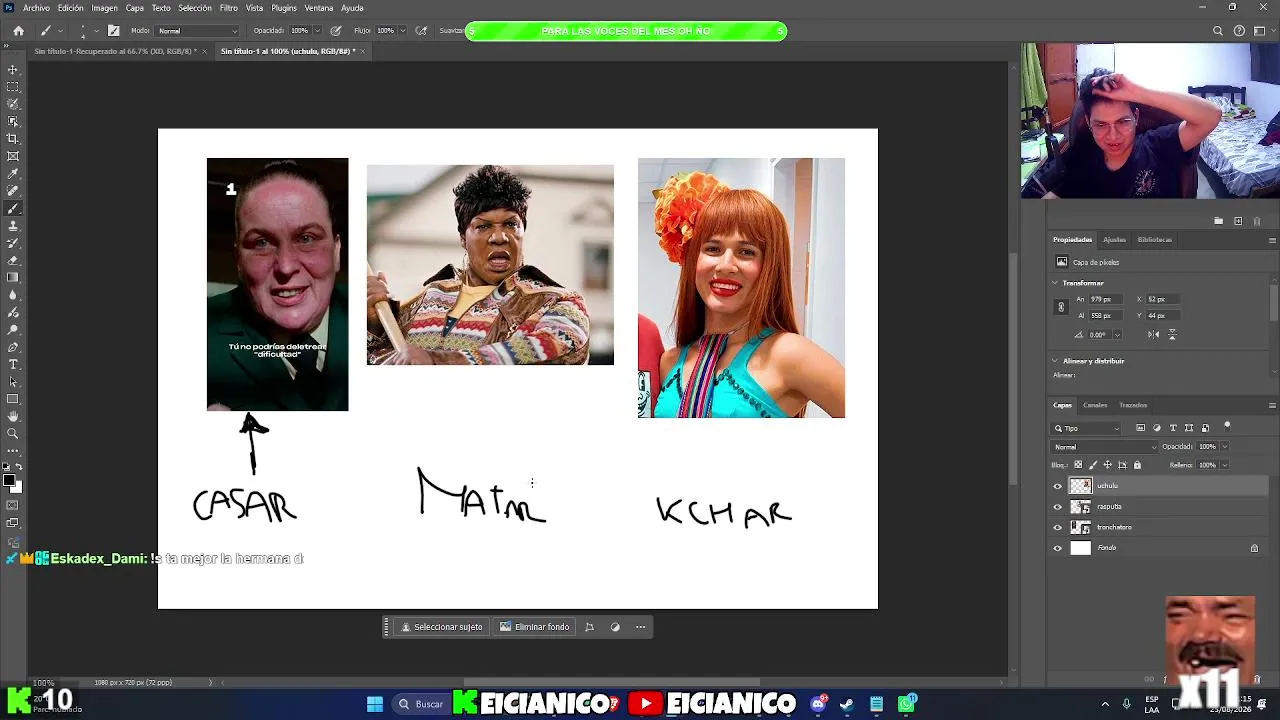1280x720 pixels.
Task: Open layer blend mode Normal dropdown
Action: tap(1104, 447)
